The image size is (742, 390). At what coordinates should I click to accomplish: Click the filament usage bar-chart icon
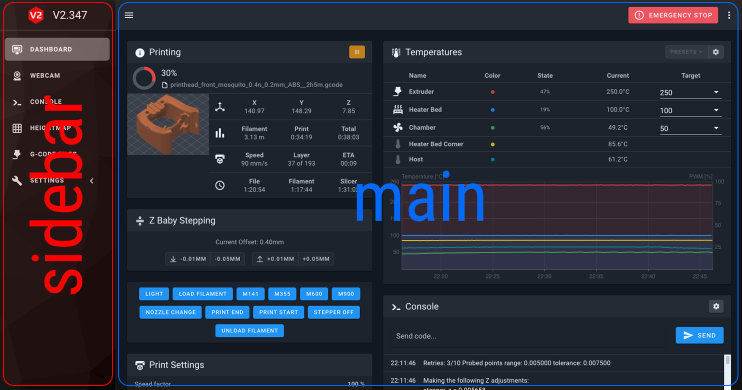click(220, 133)
